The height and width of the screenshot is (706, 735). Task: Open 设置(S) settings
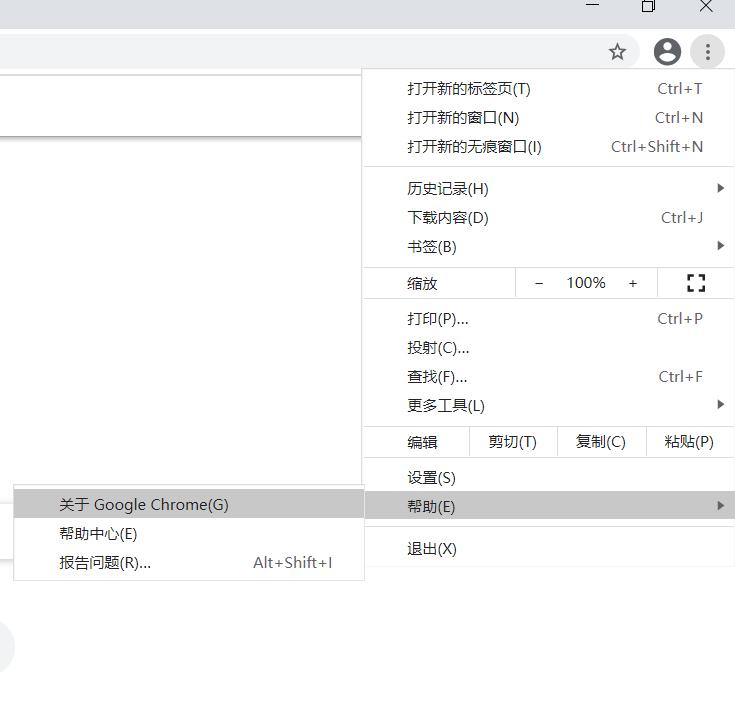549,478
